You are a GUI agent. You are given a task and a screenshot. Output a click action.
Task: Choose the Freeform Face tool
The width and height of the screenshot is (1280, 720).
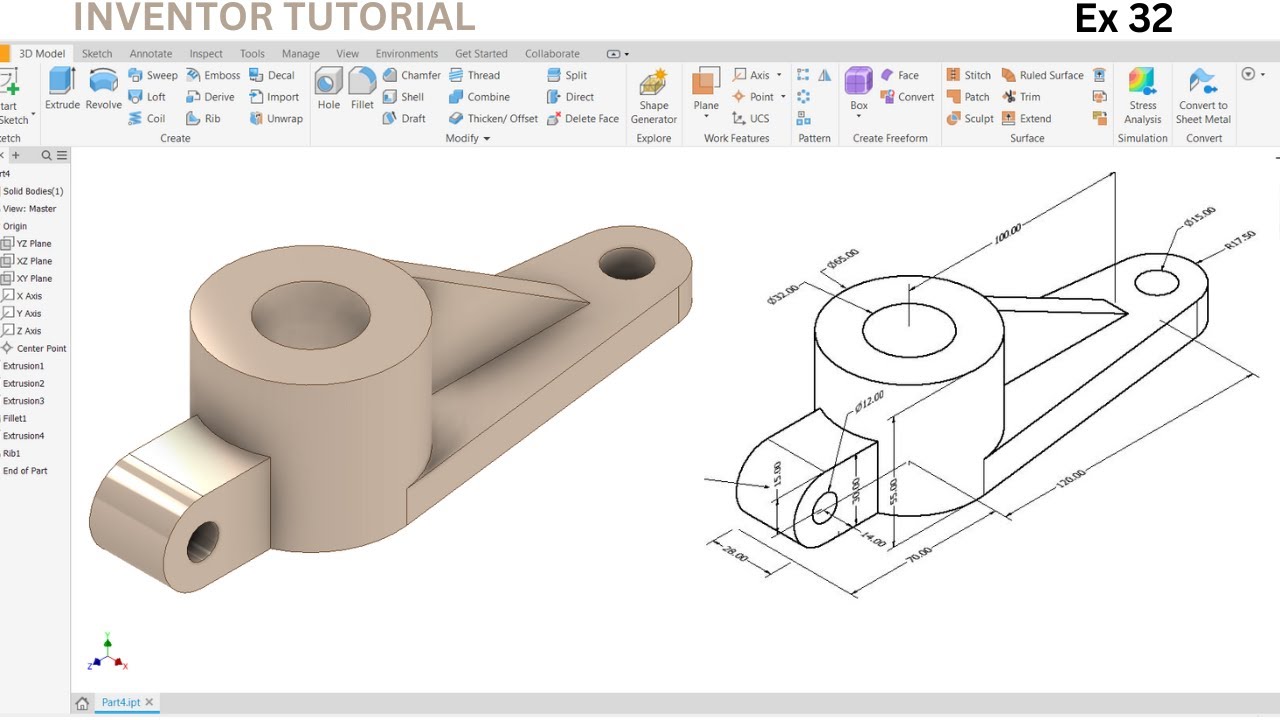(899, 75)
